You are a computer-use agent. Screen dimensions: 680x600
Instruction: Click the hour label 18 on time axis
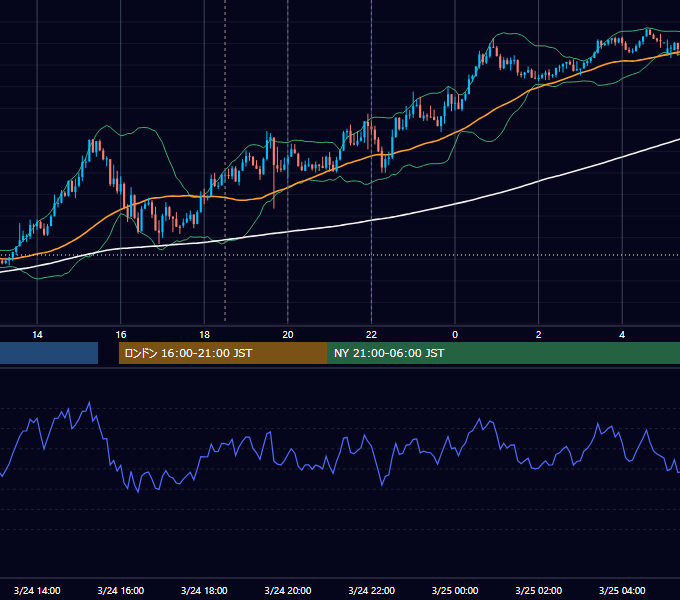pos(204,335)
